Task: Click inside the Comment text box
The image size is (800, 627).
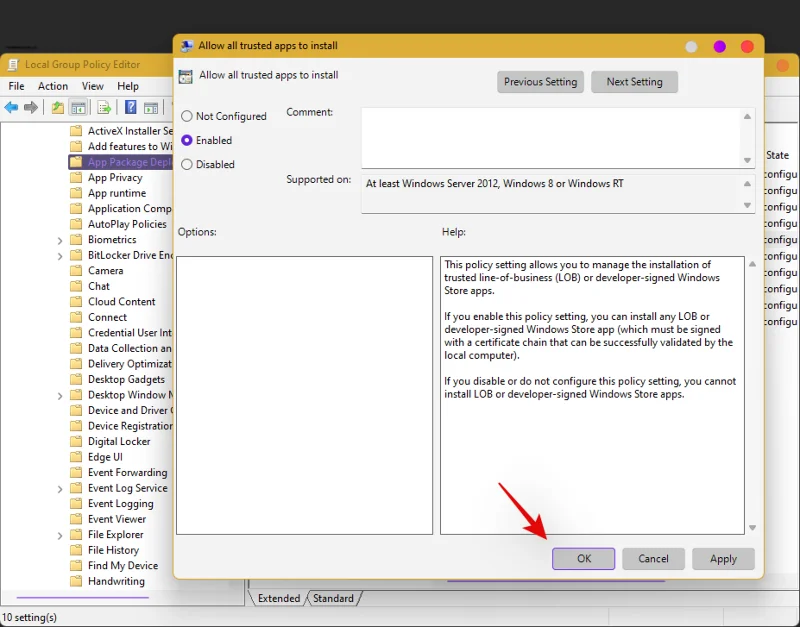Action: click(x=550, y=136)
